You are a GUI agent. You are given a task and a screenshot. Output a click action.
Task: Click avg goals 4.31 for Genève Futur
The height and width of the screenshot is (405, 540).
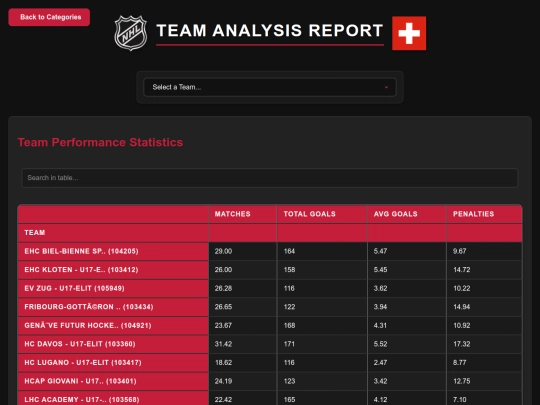point(380,325)
